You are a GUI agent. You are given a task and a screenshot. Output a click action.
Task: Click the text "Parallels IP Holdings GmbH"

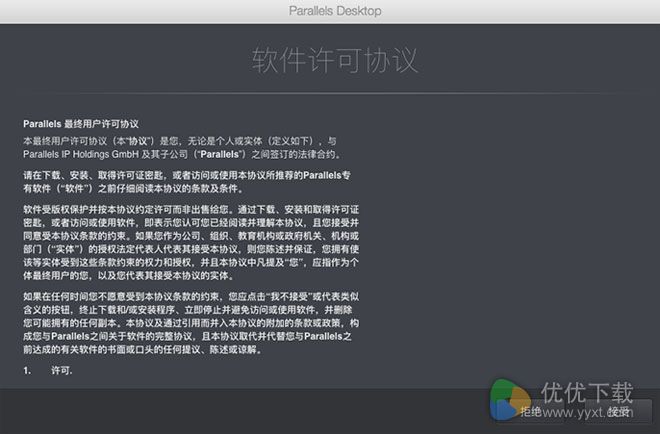click(81, 154)
